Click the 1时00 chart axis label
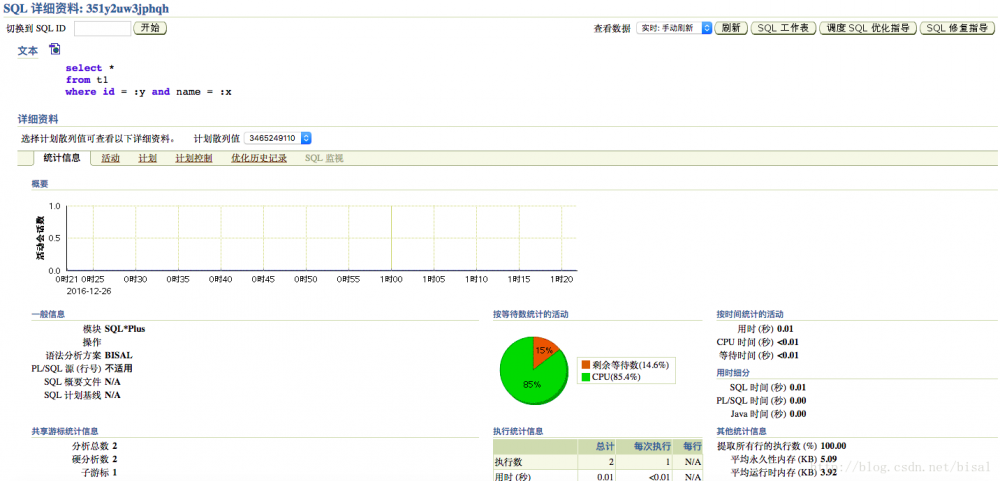The image size is (1000, 481). 391,279
